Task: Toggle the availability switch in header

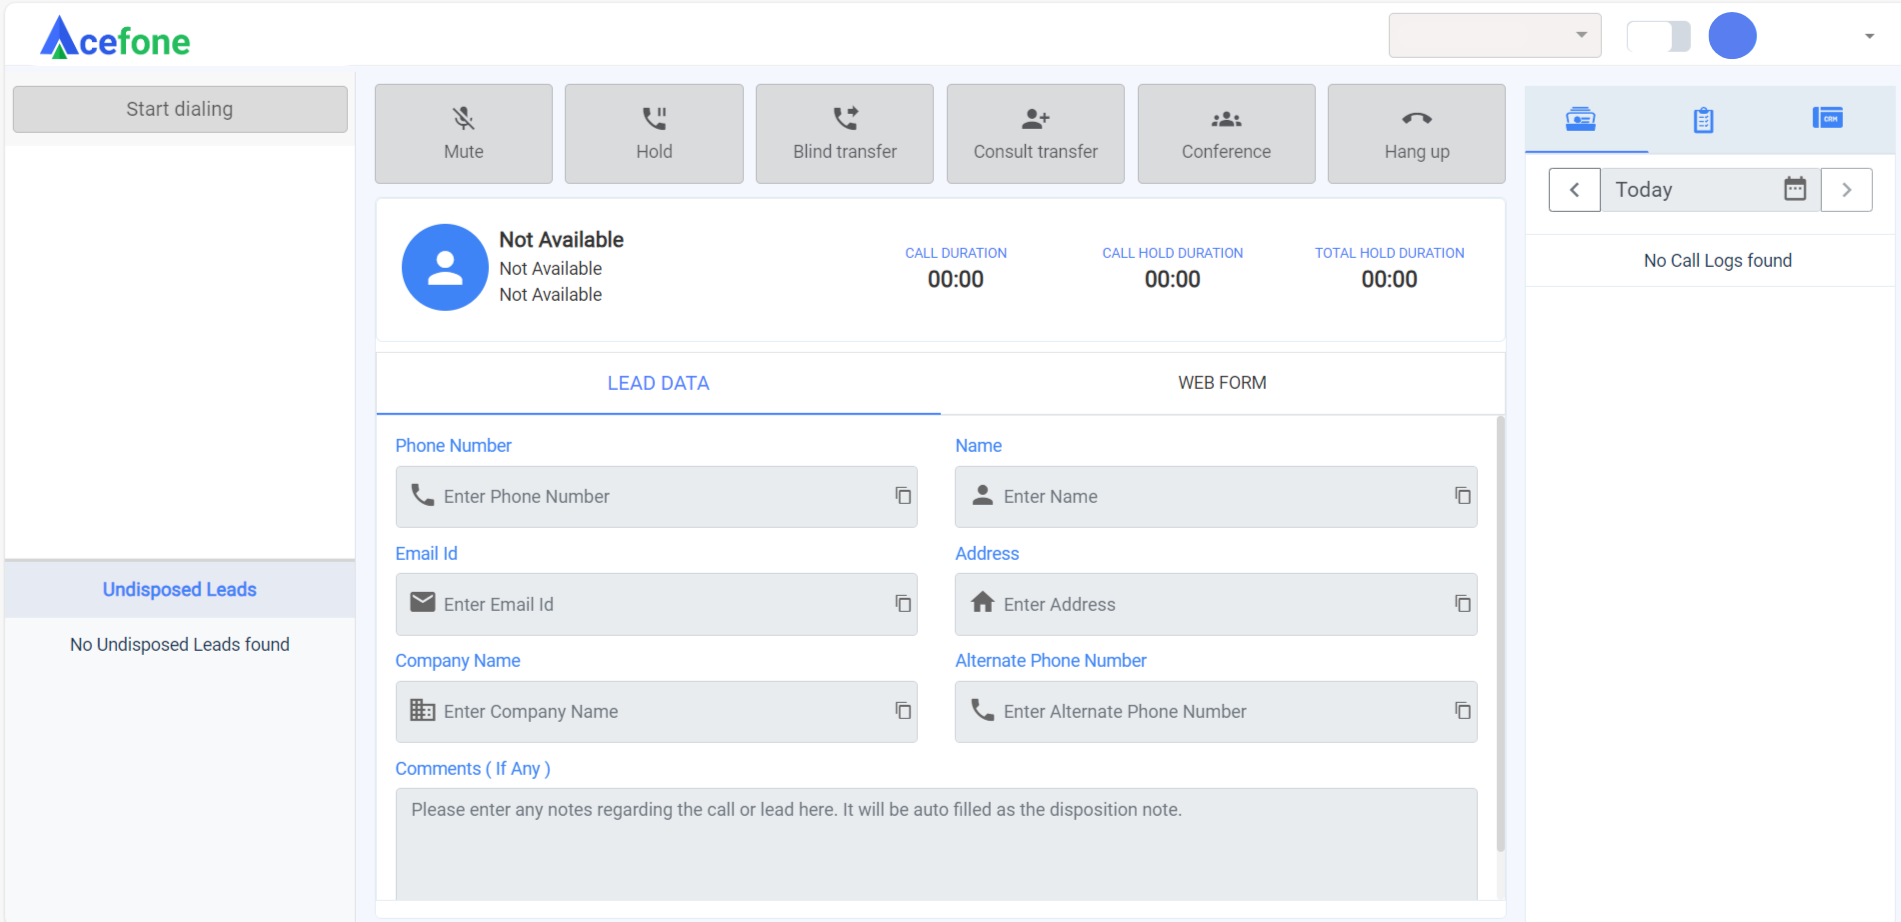Action: (x=1659, y=37)
